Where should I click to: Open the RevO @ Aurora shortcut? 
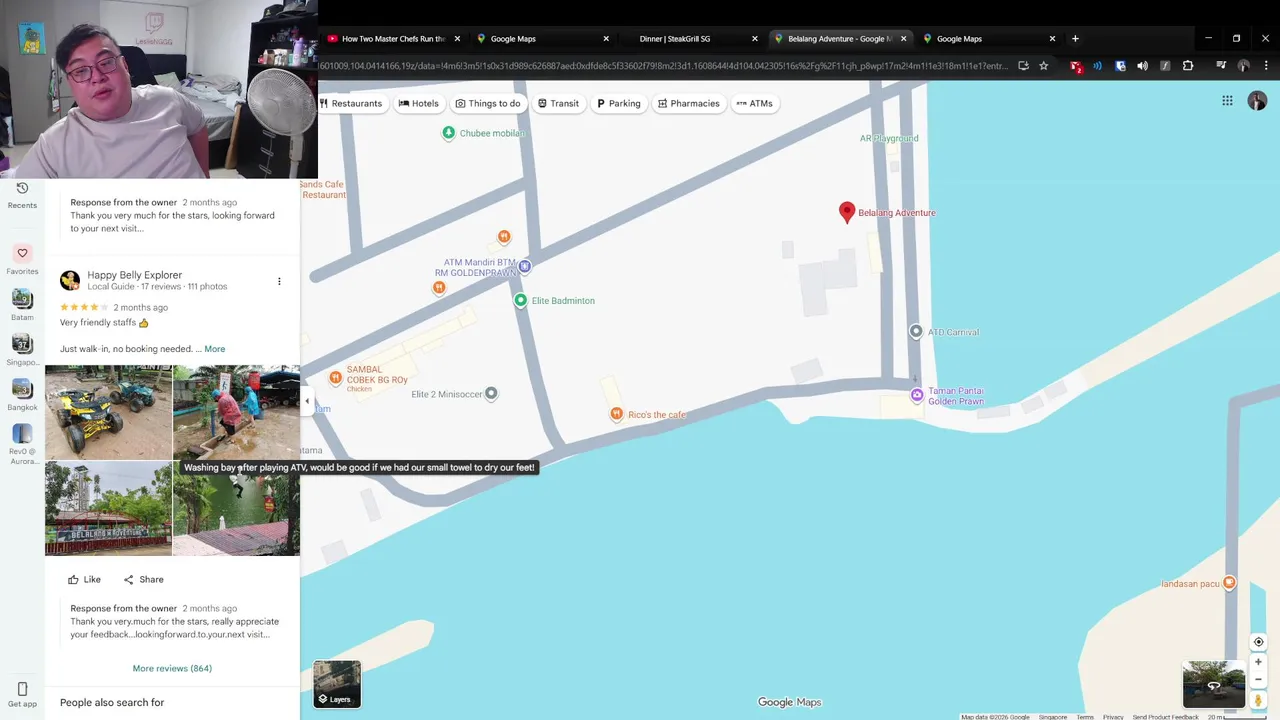(x=22, y=445)
